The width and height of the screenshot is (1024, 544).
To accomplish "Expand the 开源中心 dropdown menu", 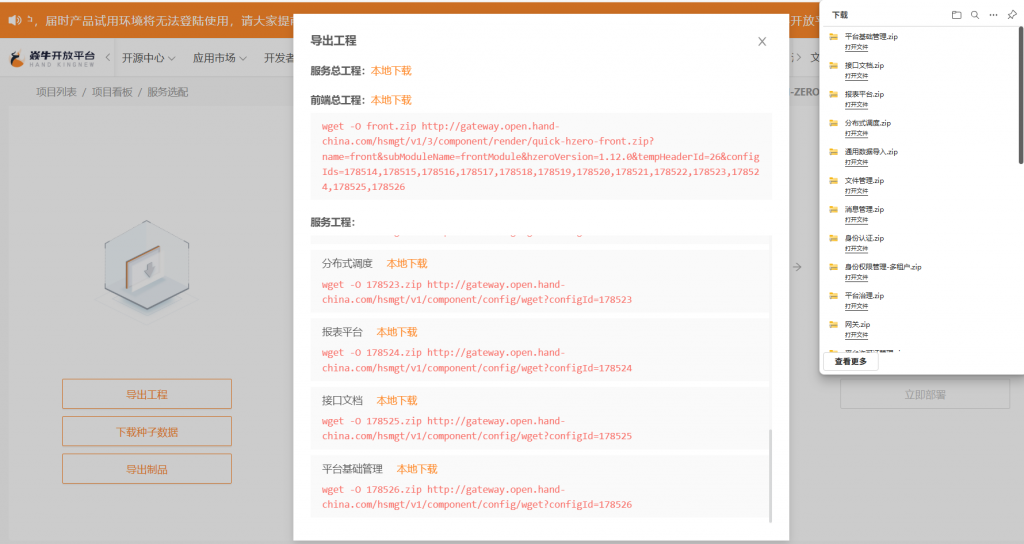I will 148,58.
